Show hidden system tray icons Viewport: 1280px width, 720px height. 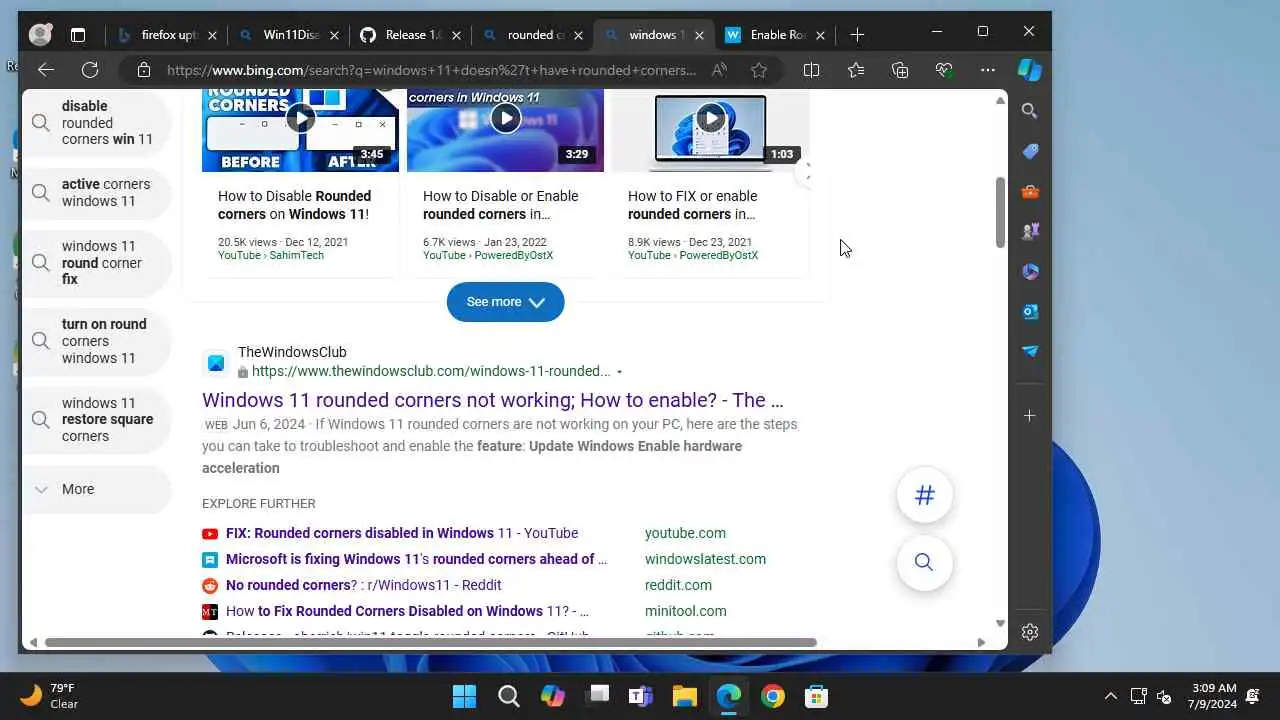pyautogui.click(x=1110, y=696)
